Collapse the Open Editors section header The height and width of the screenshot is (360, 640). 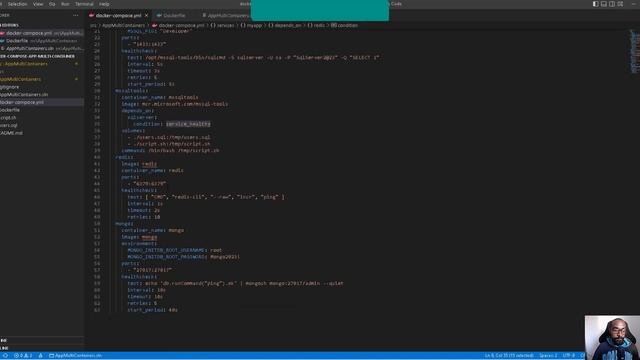[42, 25]
